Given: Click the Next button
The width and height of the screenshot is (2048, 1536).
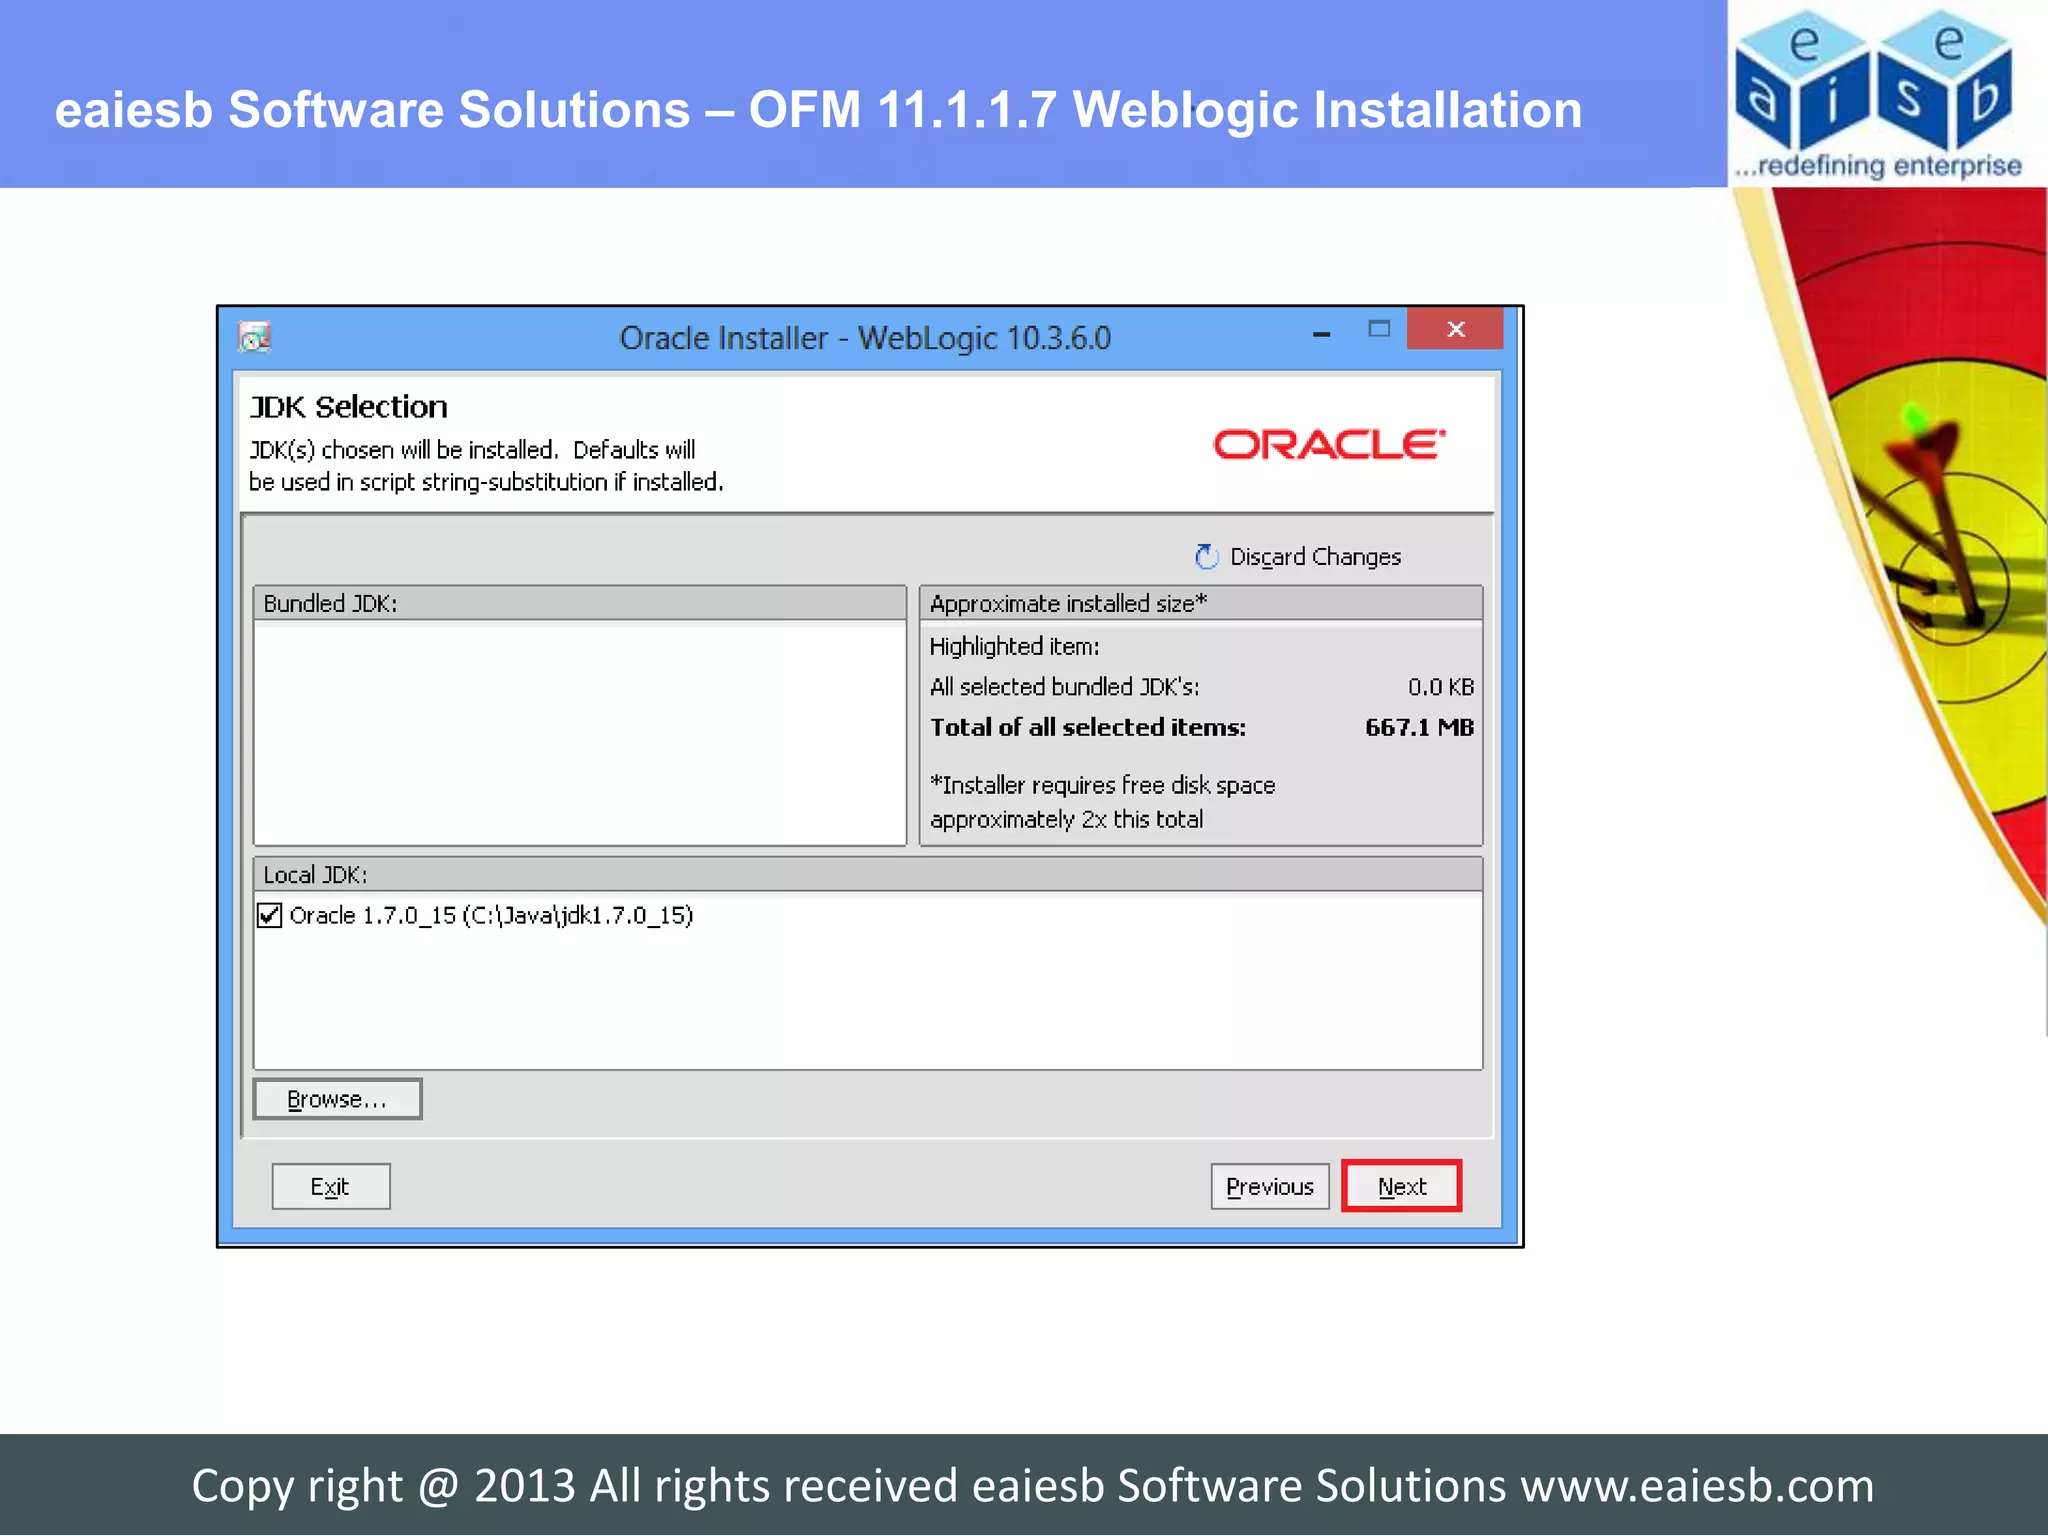Looking at the screenshot, I should point(1401,1186).
